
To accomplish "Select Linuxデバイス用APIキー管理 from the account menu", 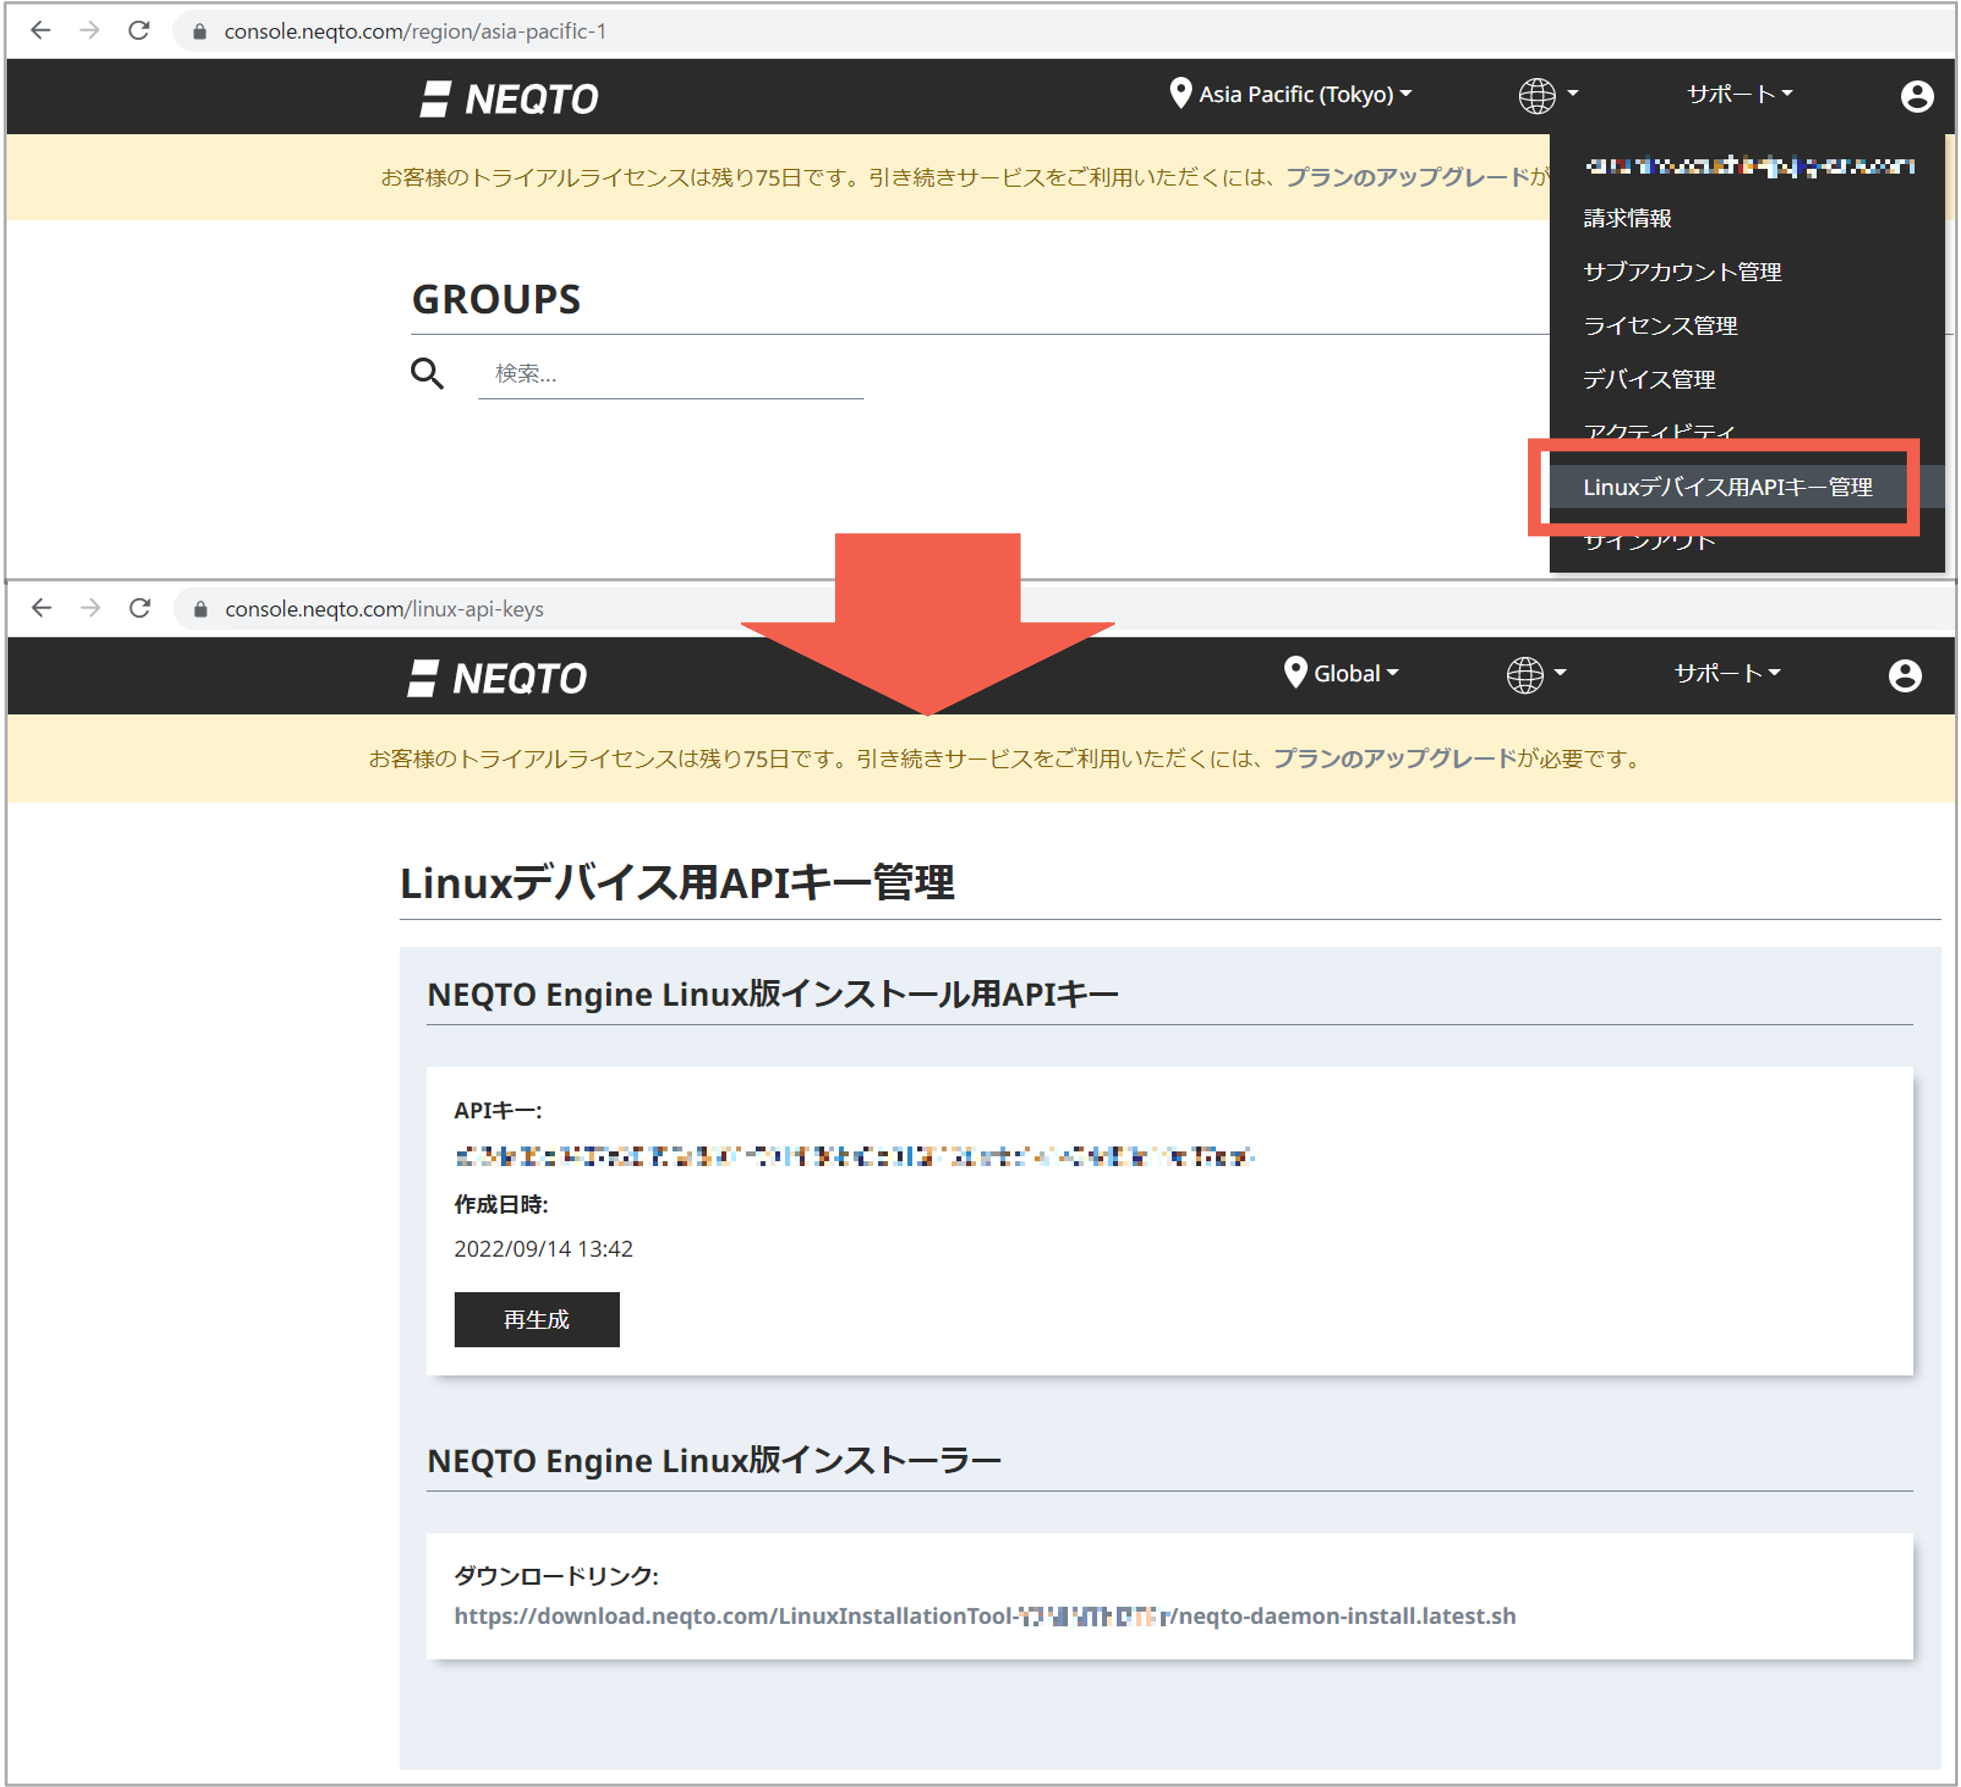I will point(1729,488).
